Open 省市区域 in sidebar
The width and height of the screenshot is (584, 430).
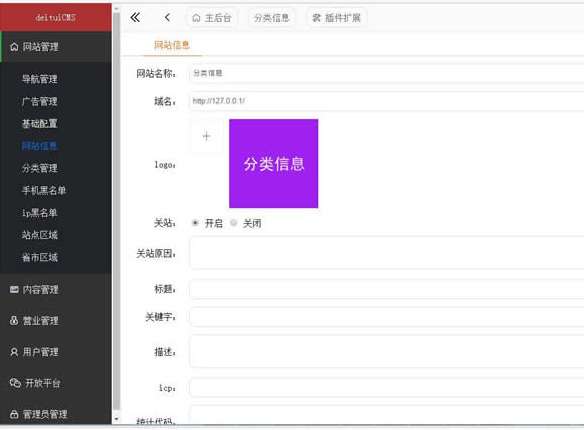pos(39,257)
